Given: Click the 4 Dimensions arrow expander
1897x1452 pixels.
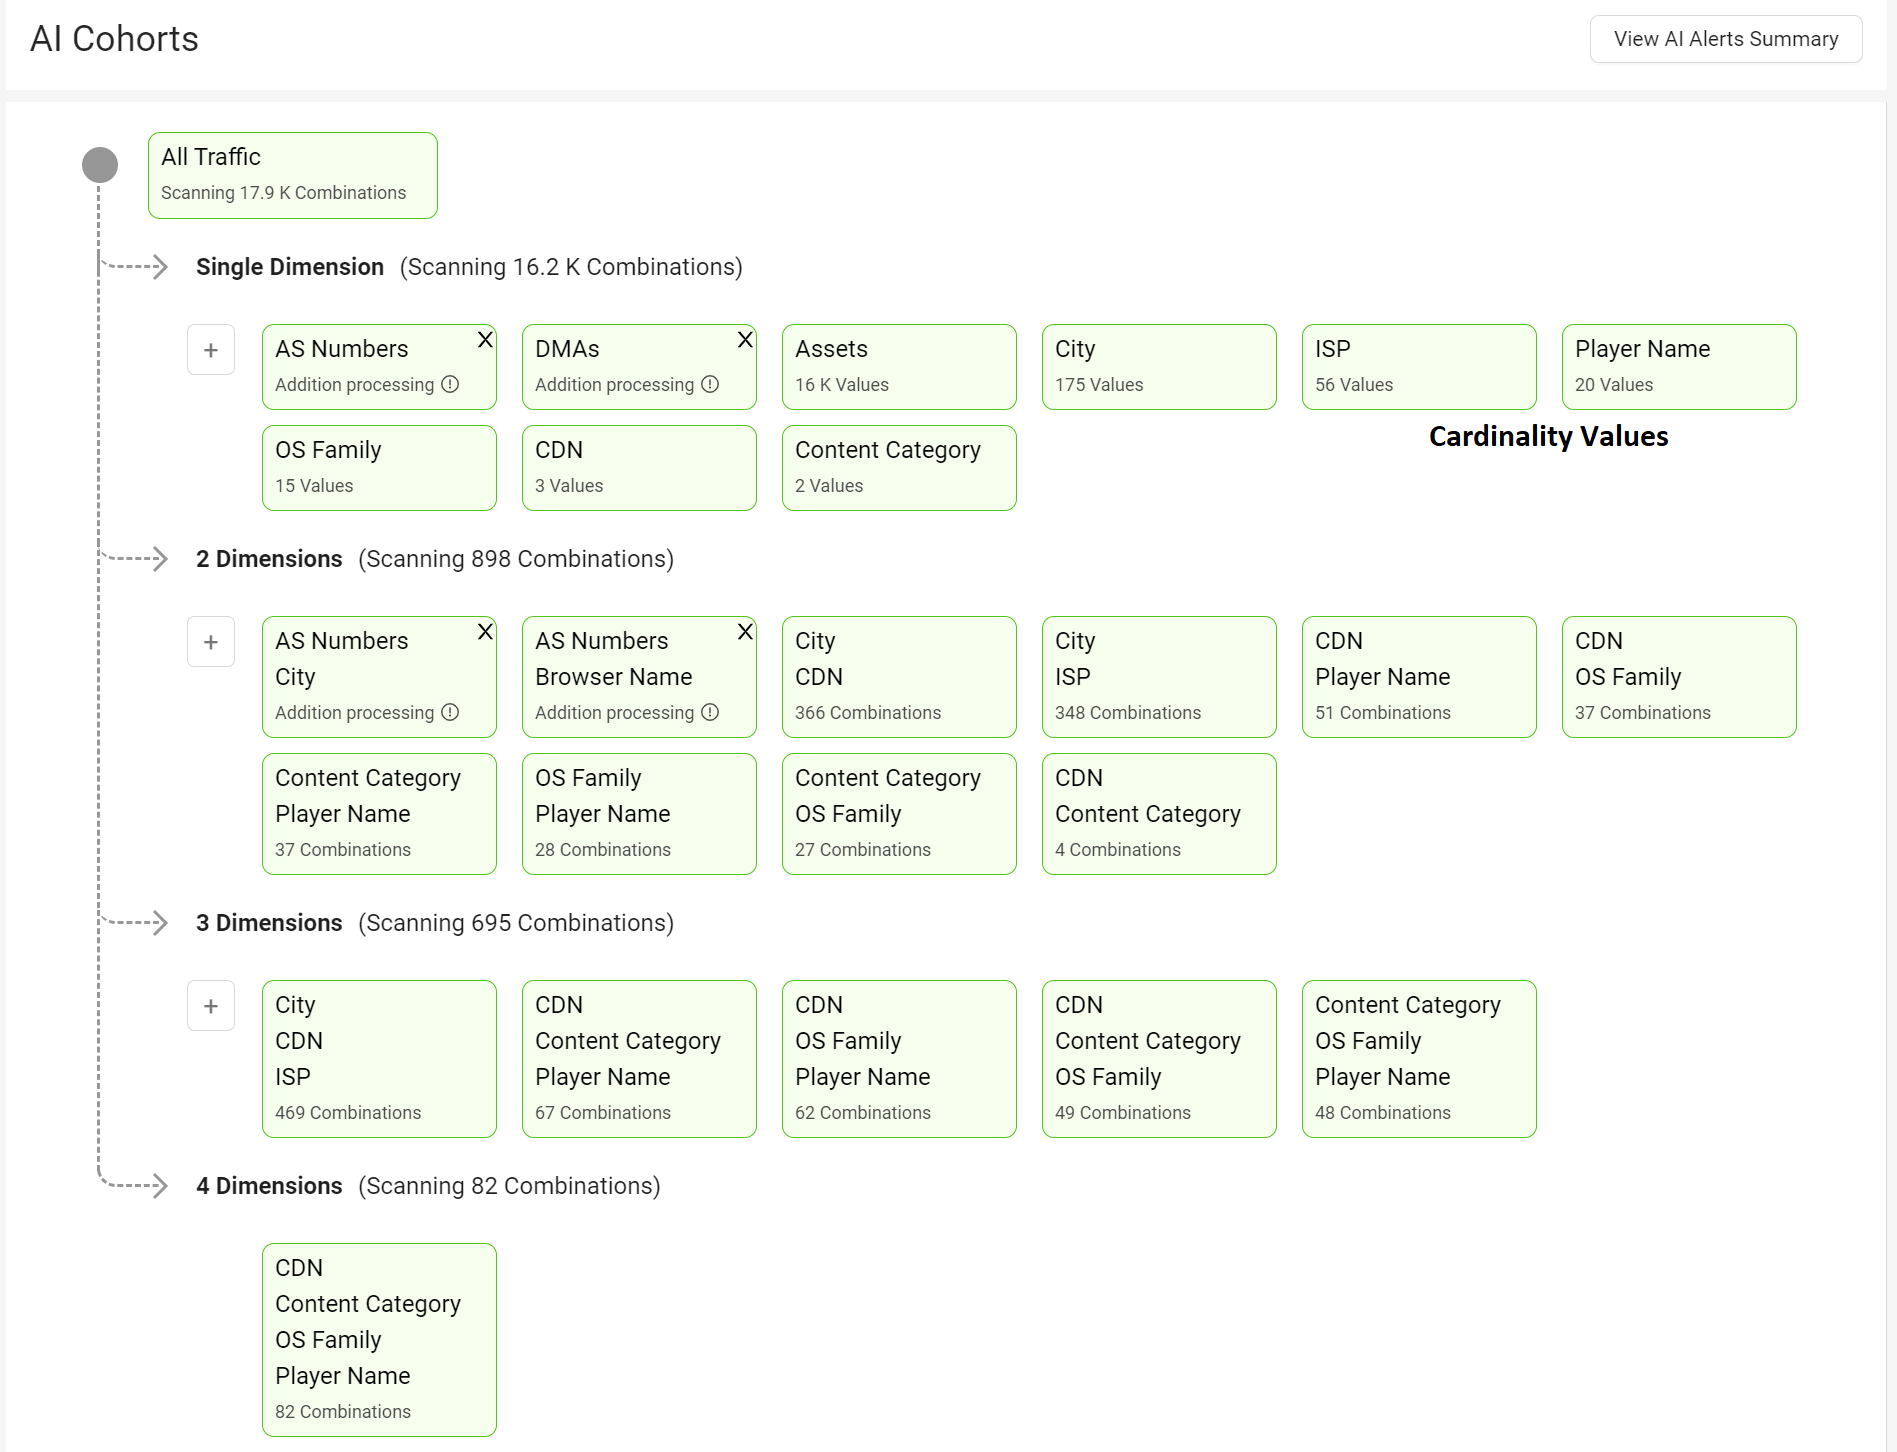Looking at the screenshot, I should pyautogui.click(x=157, y=1186).
